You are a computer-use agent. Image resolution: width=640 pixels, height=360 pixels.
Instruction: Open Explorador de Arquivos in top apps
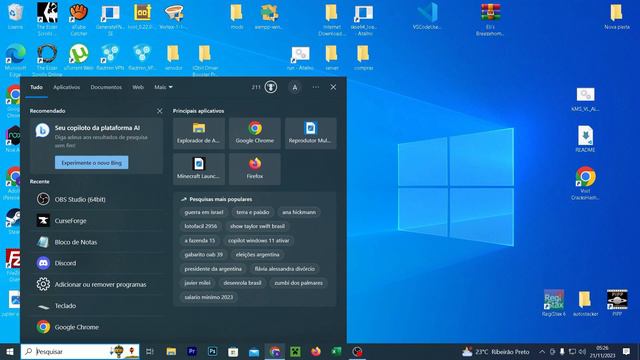pyautogui.click(x=199, y=133)
